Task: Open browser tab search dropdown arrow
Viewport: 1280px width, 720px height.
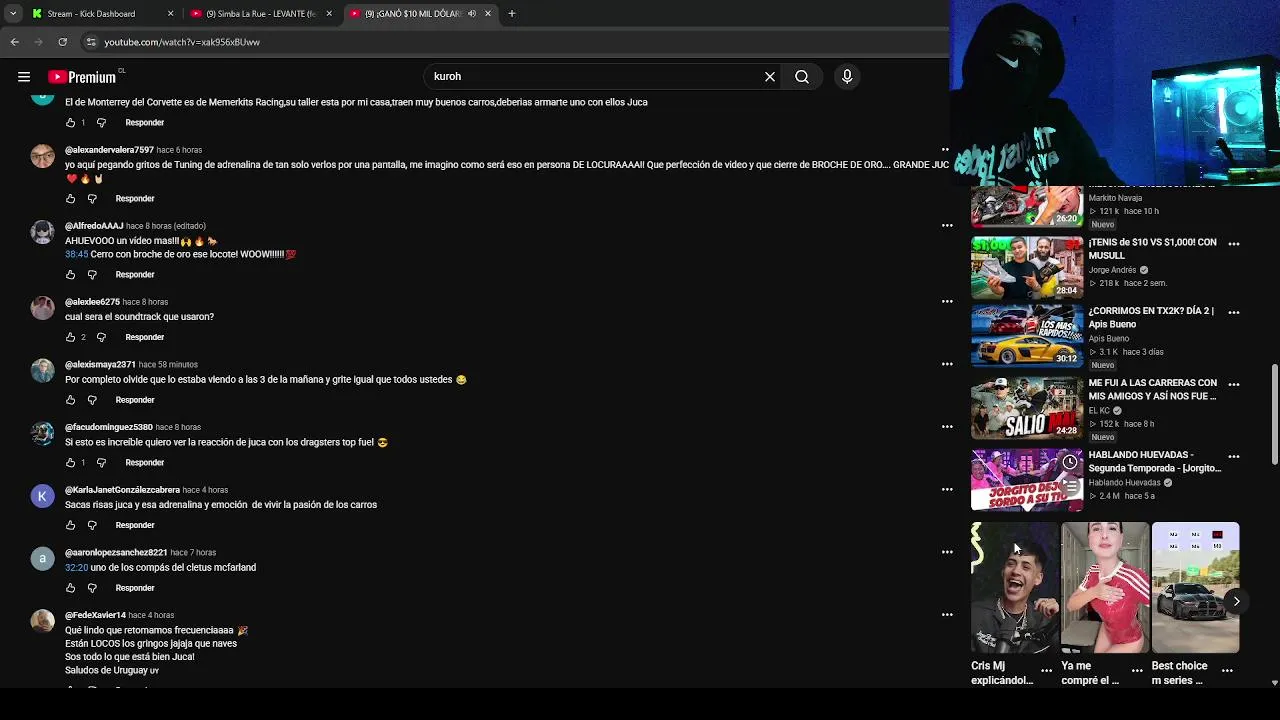Action: tap(13, 14)
